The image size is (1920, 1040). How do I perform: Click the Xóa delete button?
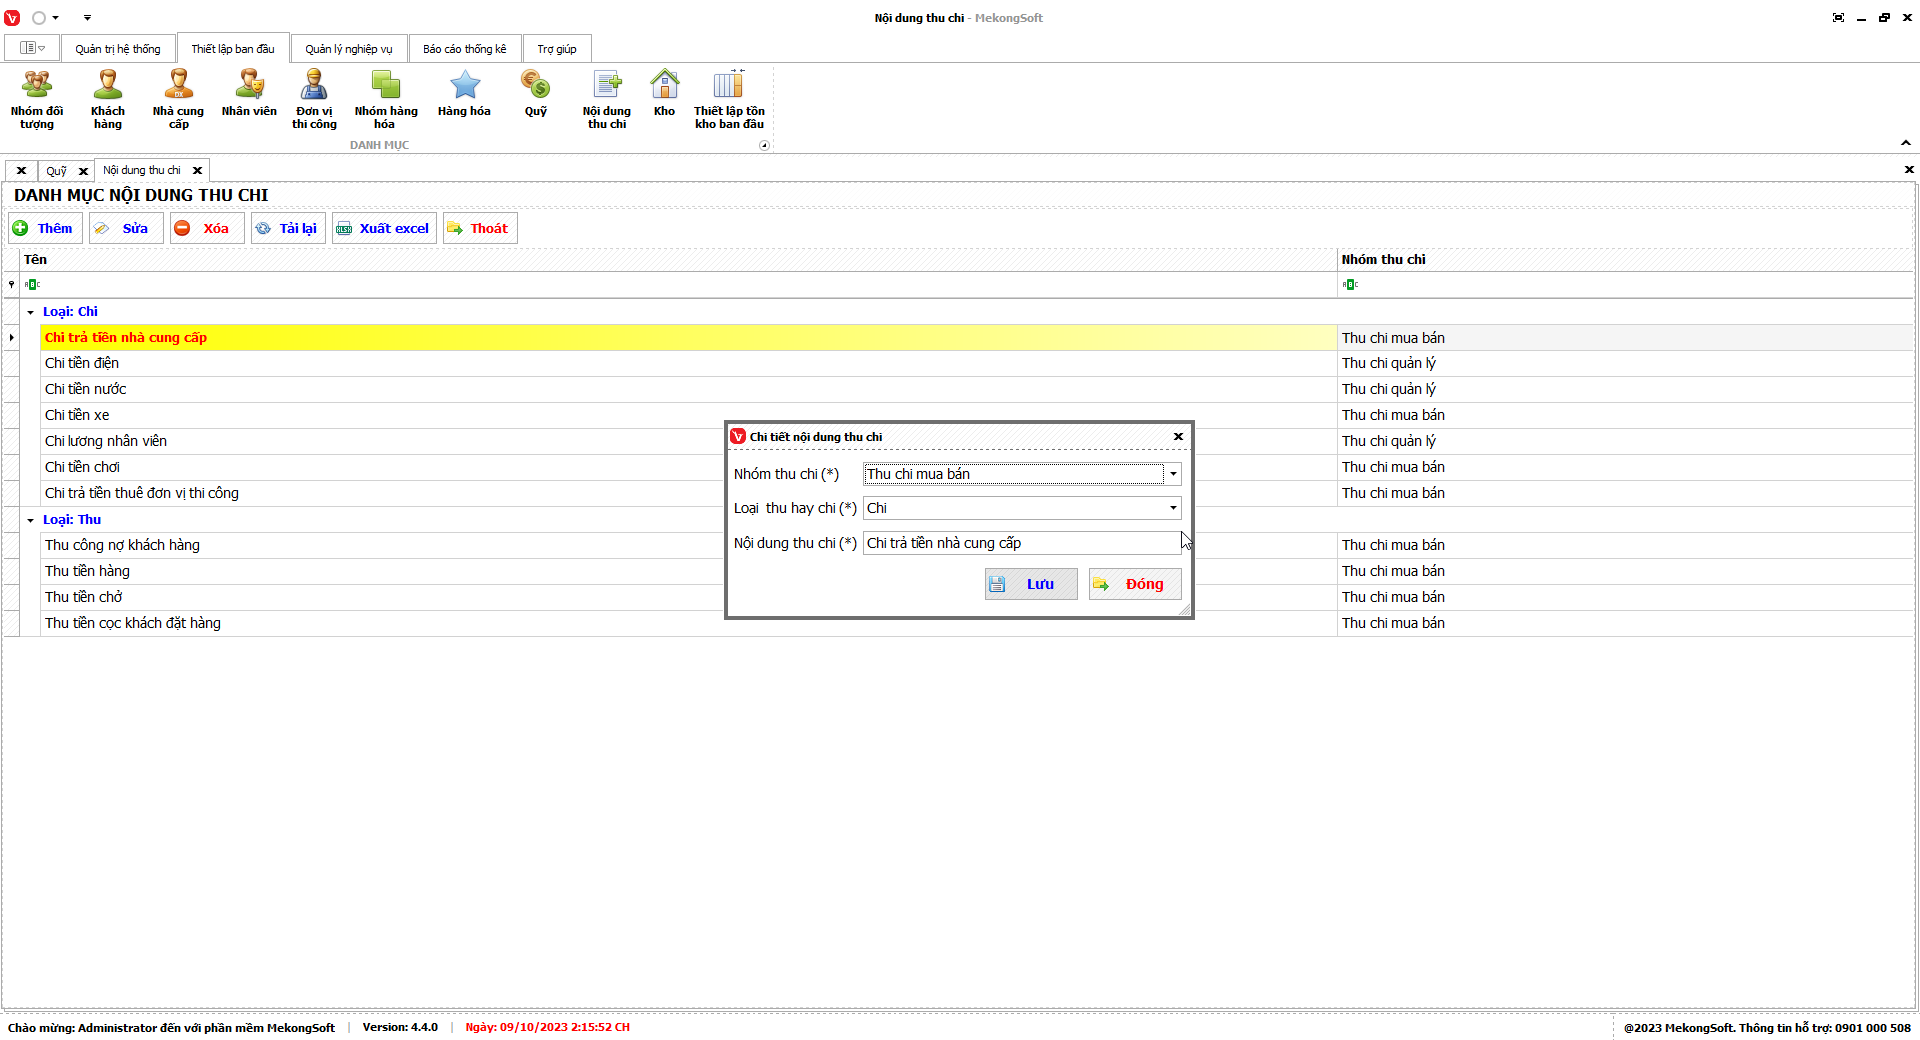tap(206, 228)
